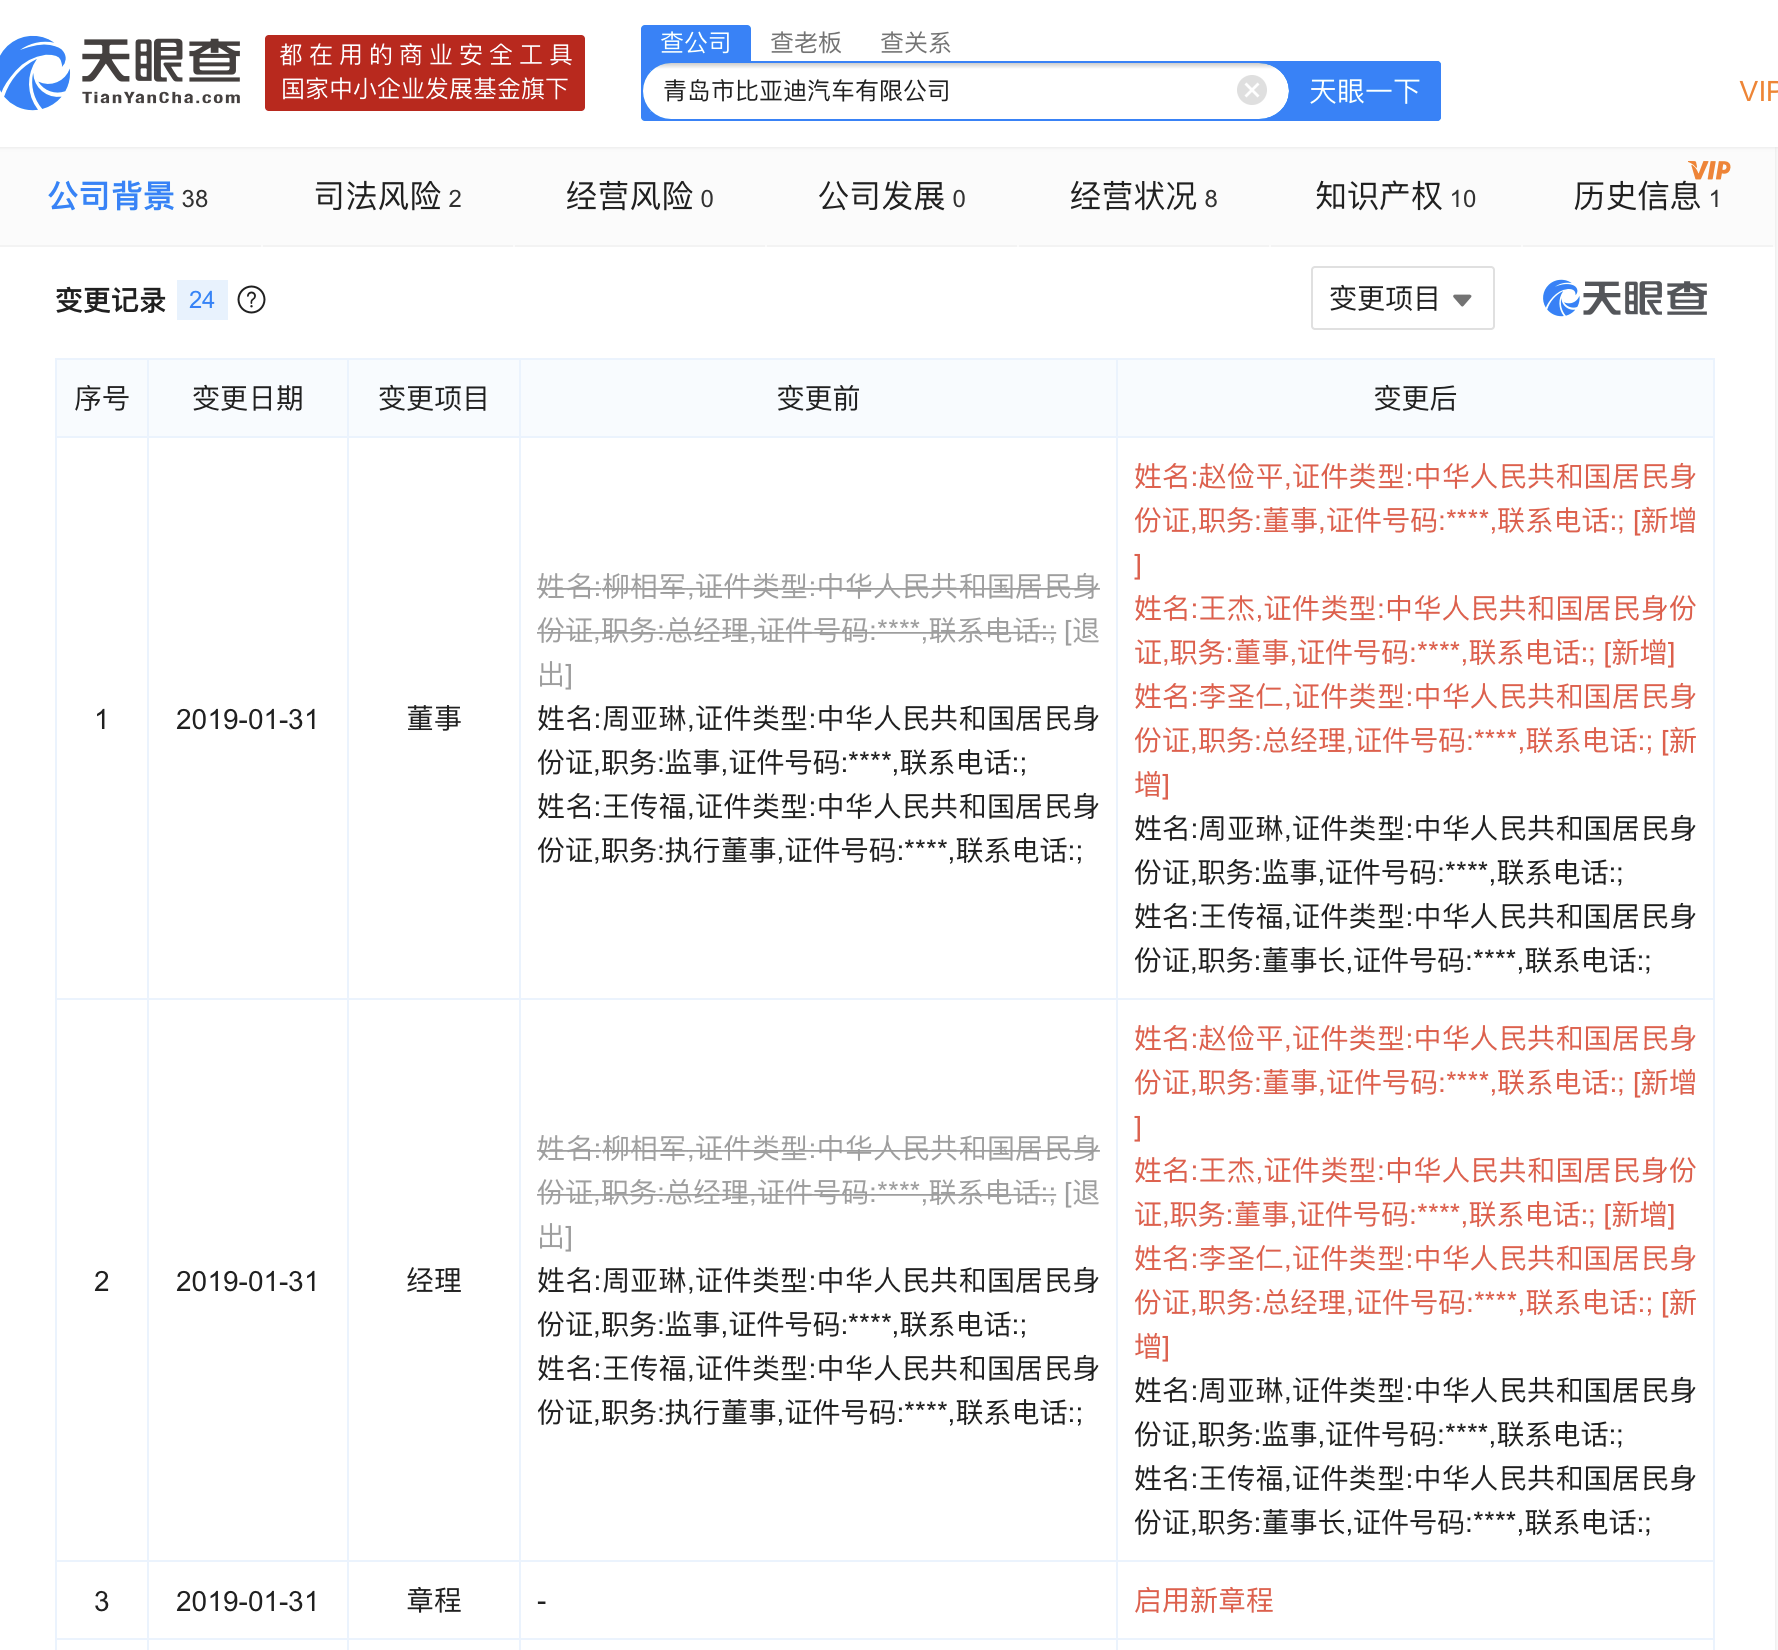The height and width of the screenshot is (1650, 1778).
Task: Click the red 赵俭平 new entry in row 1
Action: click(x=1415, y=520)
